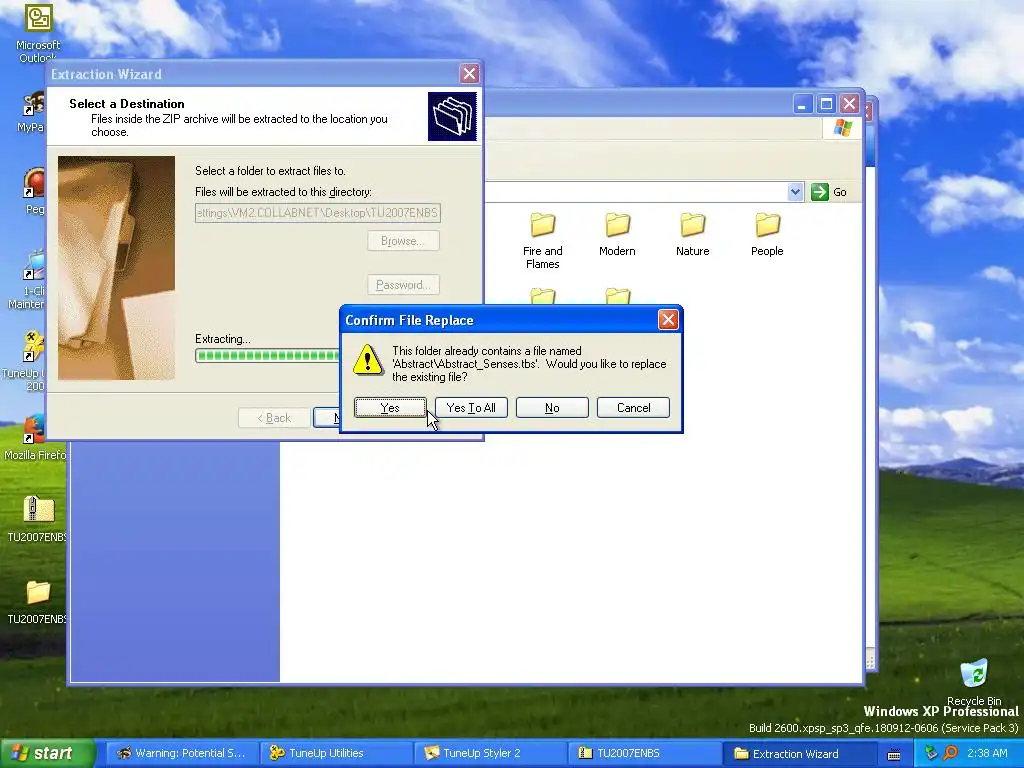Switch to Warning: Potential S... taskbar item
This screenshot has width=1024, height=768.
181,753
